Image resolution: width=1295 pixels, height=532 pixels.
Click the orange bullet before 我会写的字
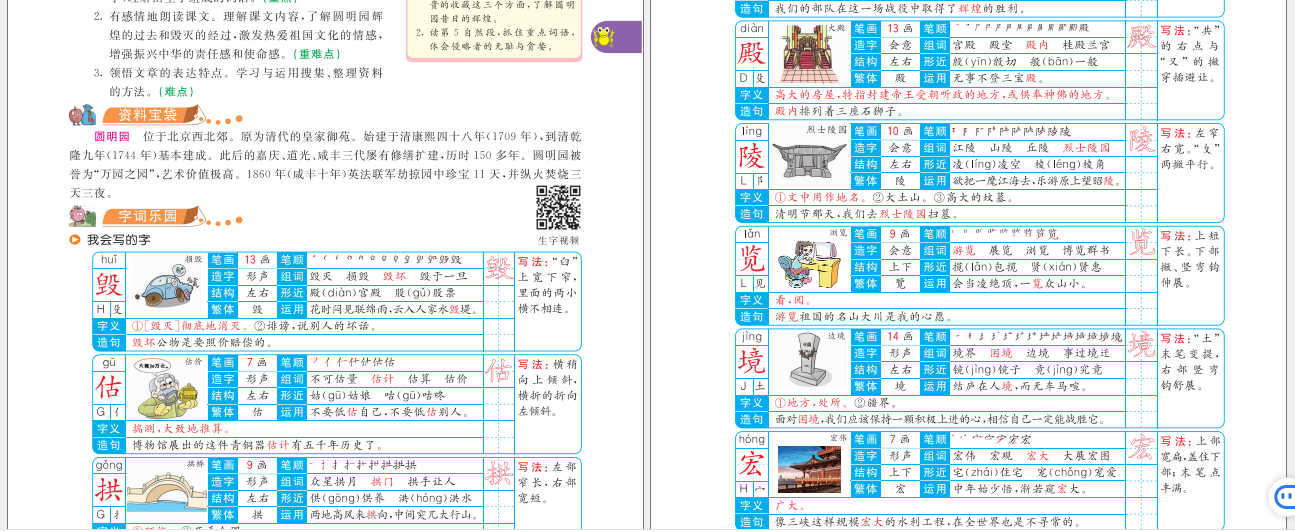pos(75,240)
